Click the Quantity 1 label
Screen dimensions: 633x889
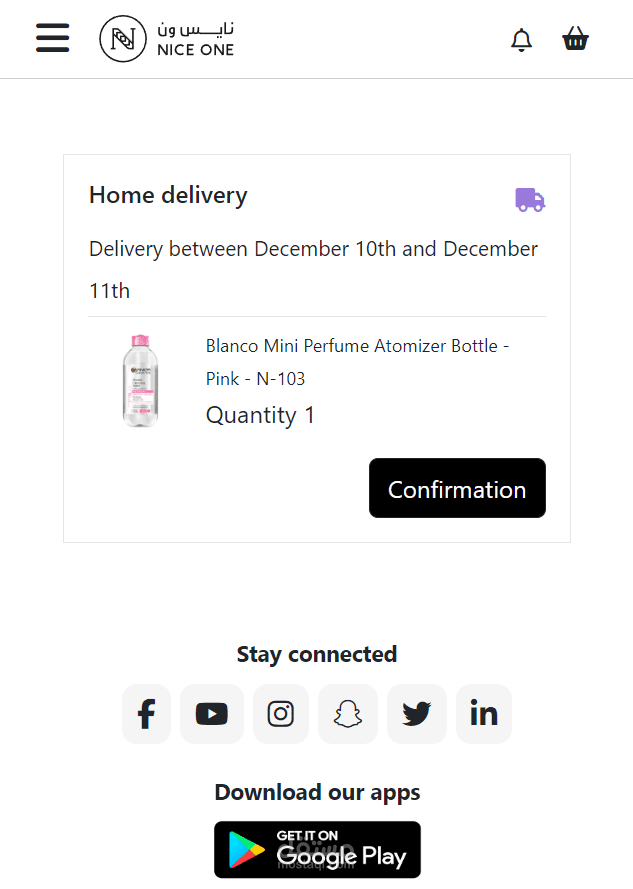(260, 415)
